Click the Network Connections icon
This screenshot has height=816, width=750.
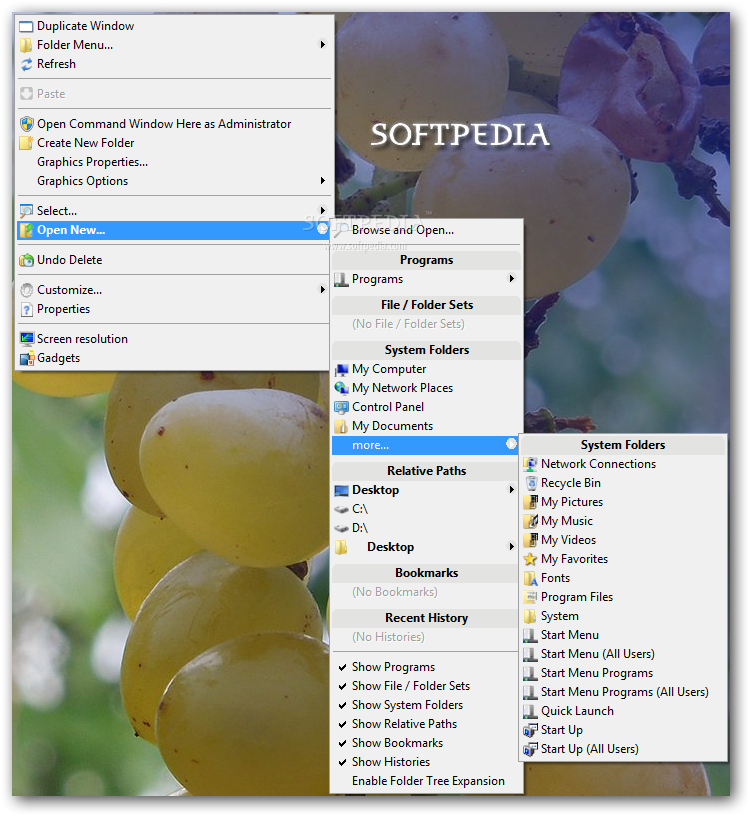[x=530, y=464]
